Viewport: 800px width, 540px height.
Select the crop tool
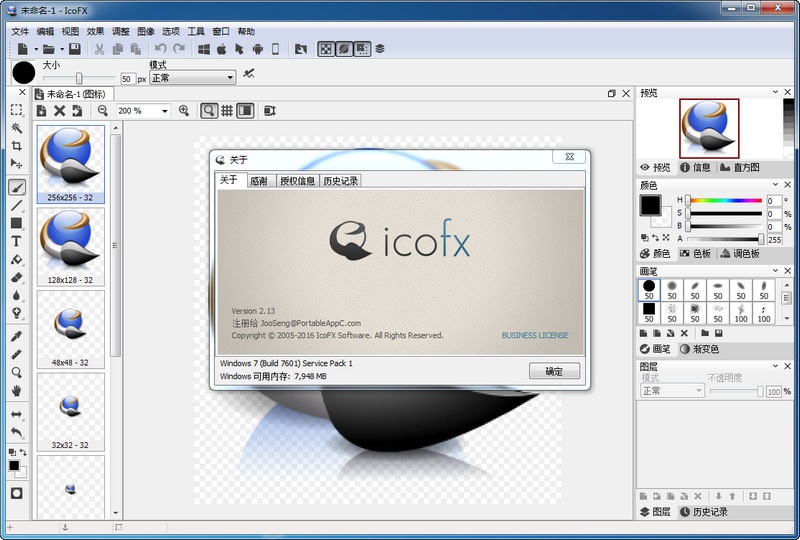click(16, 145)
